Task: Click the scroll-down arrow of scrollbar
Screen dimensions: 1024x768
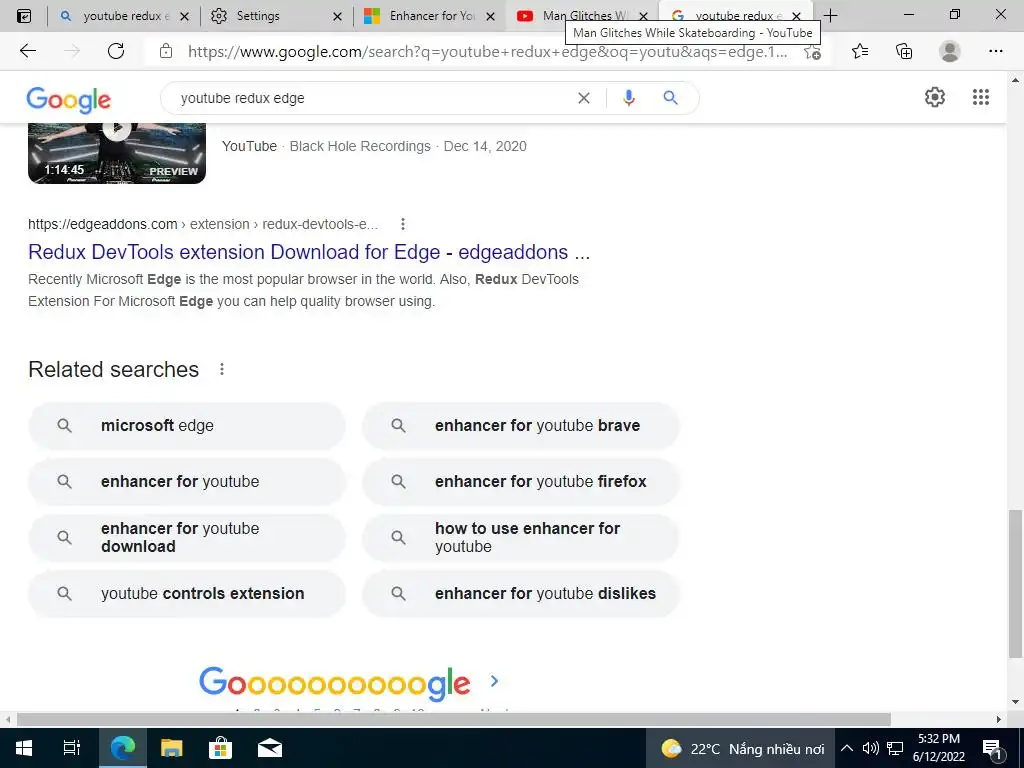Action: tap(1015, 703)
